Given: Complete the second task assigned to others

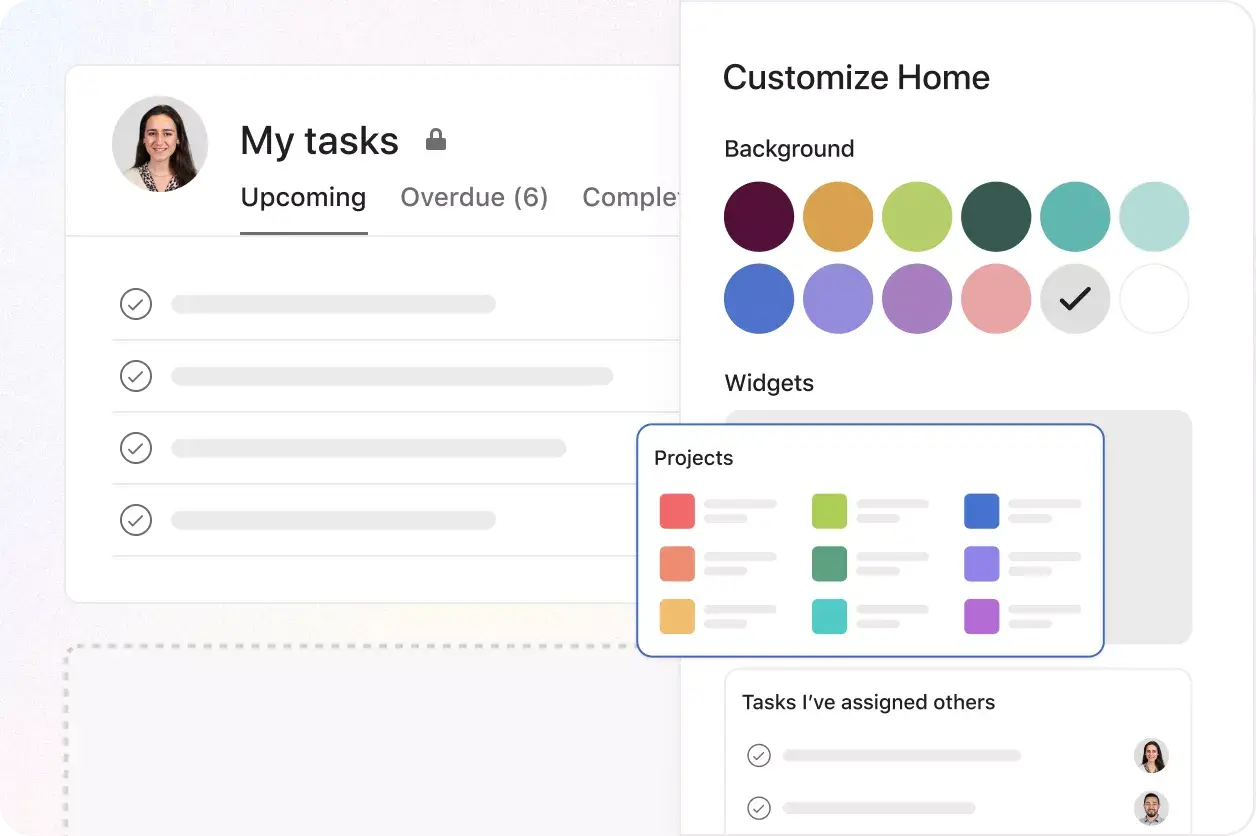Looking at the screenshot, I should pyautogui.click(x=759, y=808).
